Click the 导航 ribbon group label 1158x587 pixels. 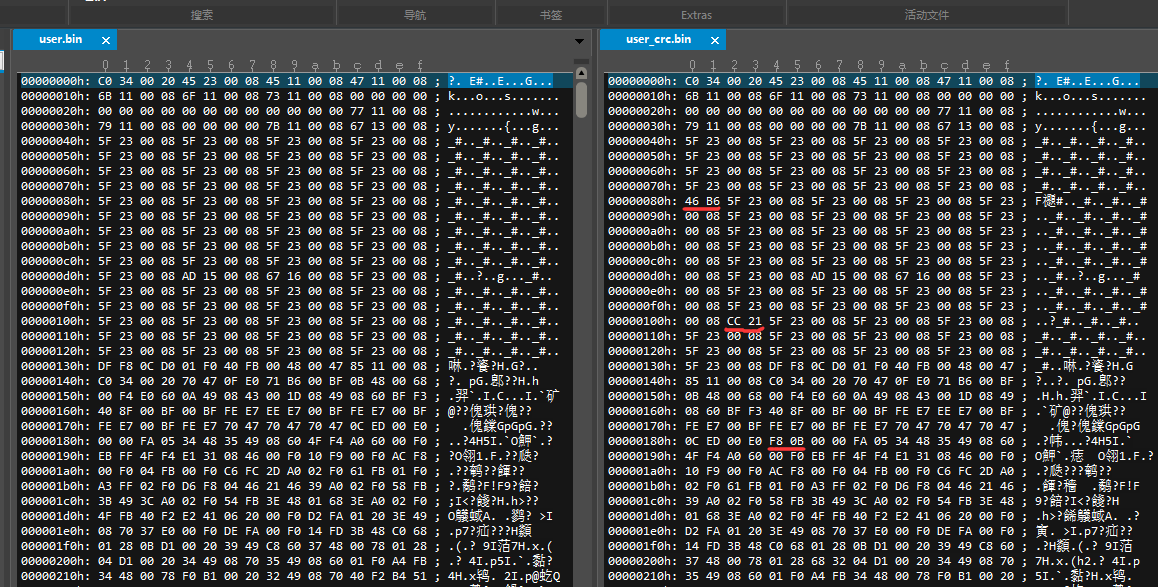point(415,15)
